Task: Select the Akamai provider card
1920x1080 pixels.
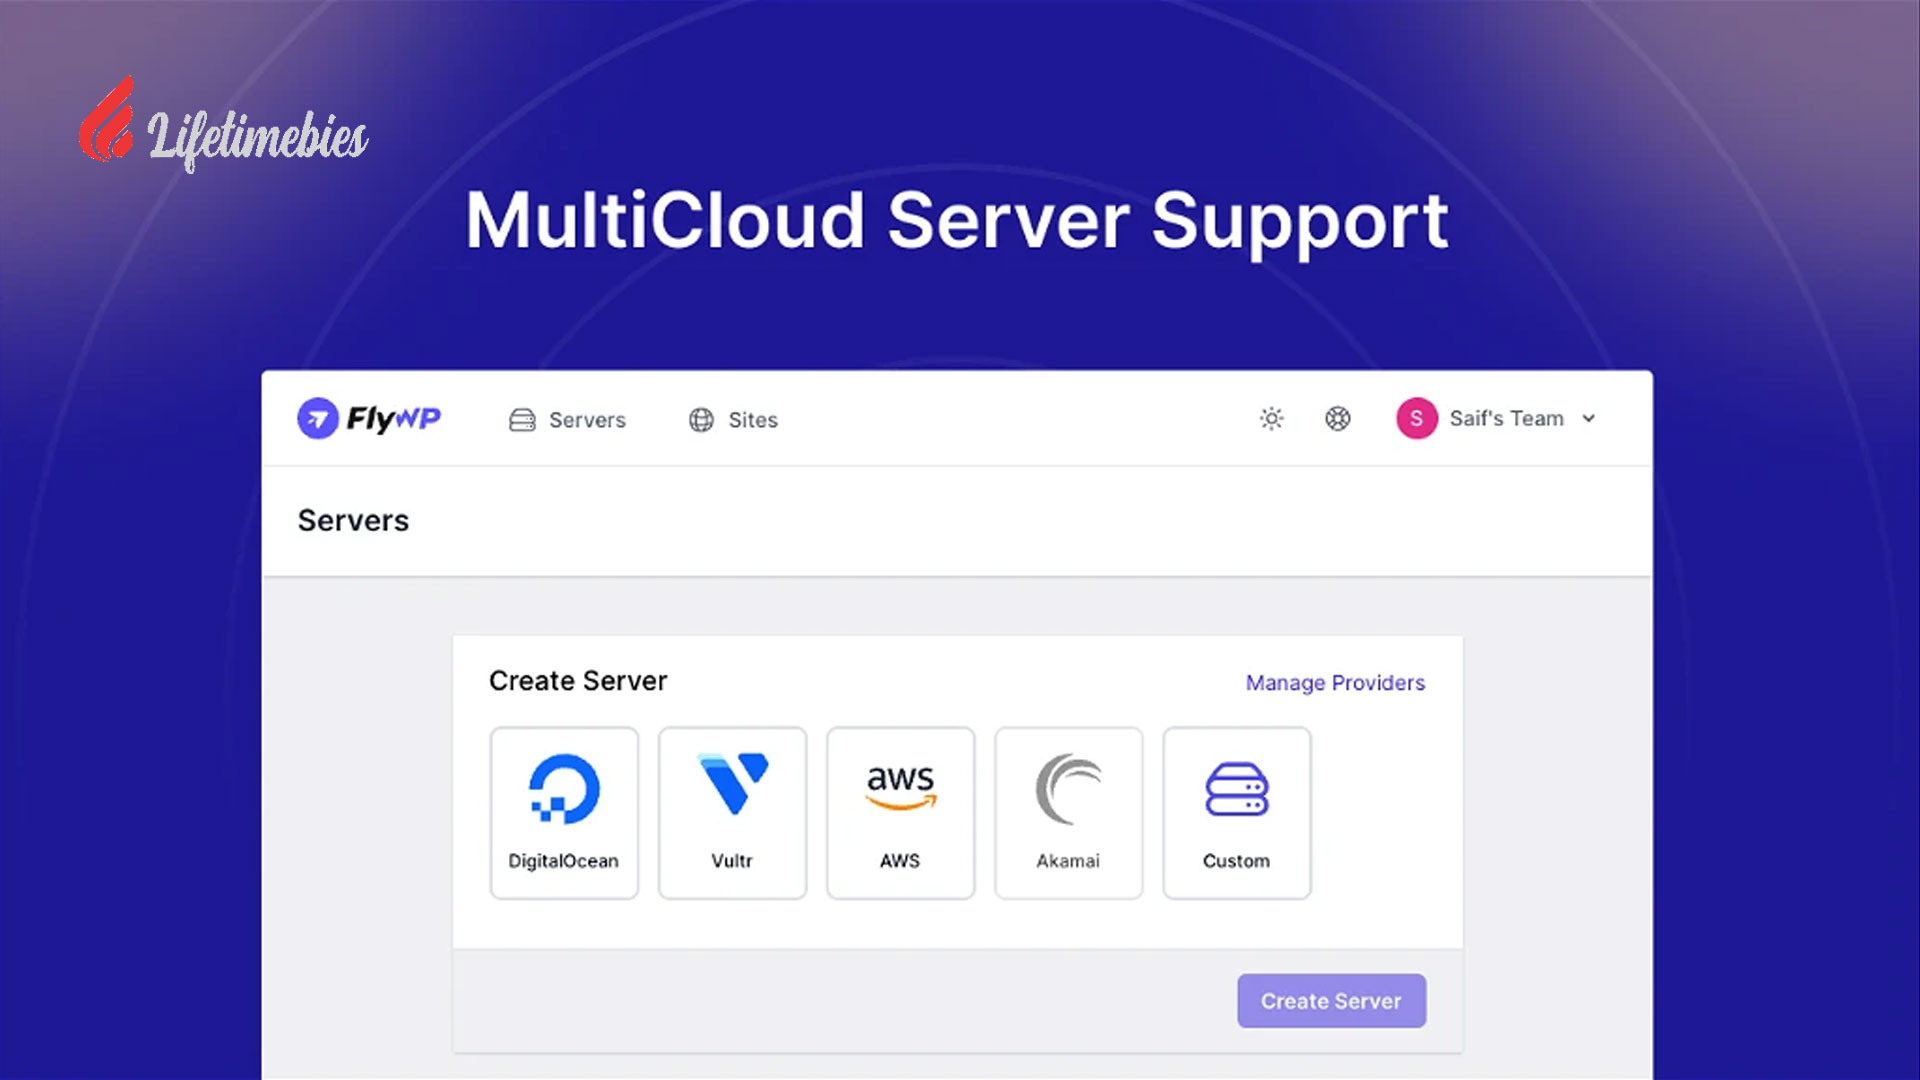Action: tap(1068, 813)
